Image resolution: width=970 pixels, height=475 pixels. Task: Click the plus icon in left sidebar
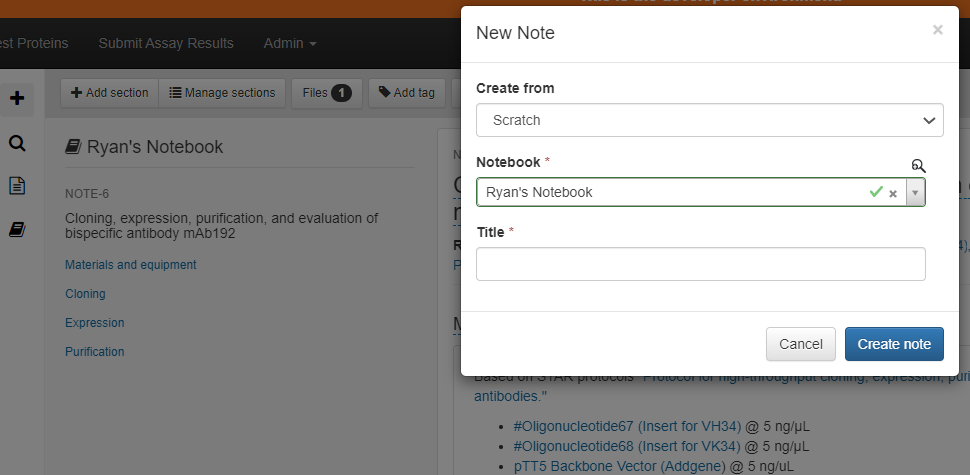[17, 99]
